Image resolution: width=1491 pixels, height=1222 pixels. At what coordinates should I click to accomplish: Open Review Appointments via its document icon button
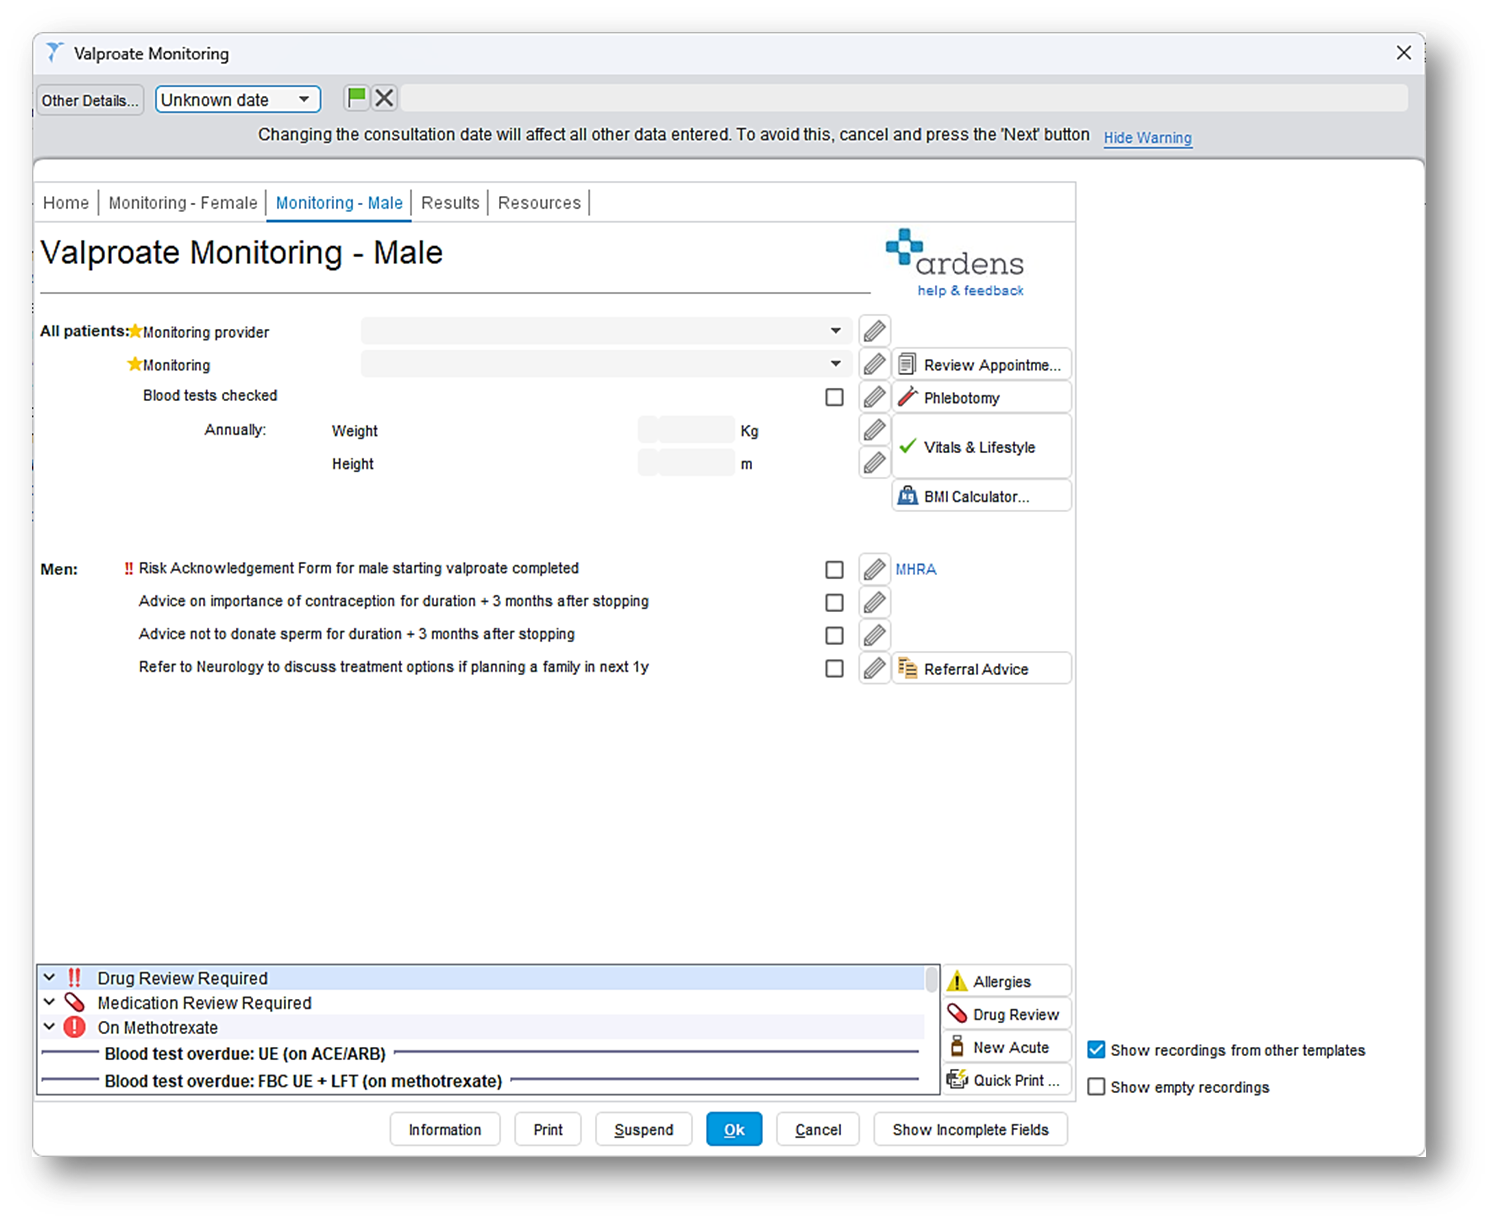point(981,364)
